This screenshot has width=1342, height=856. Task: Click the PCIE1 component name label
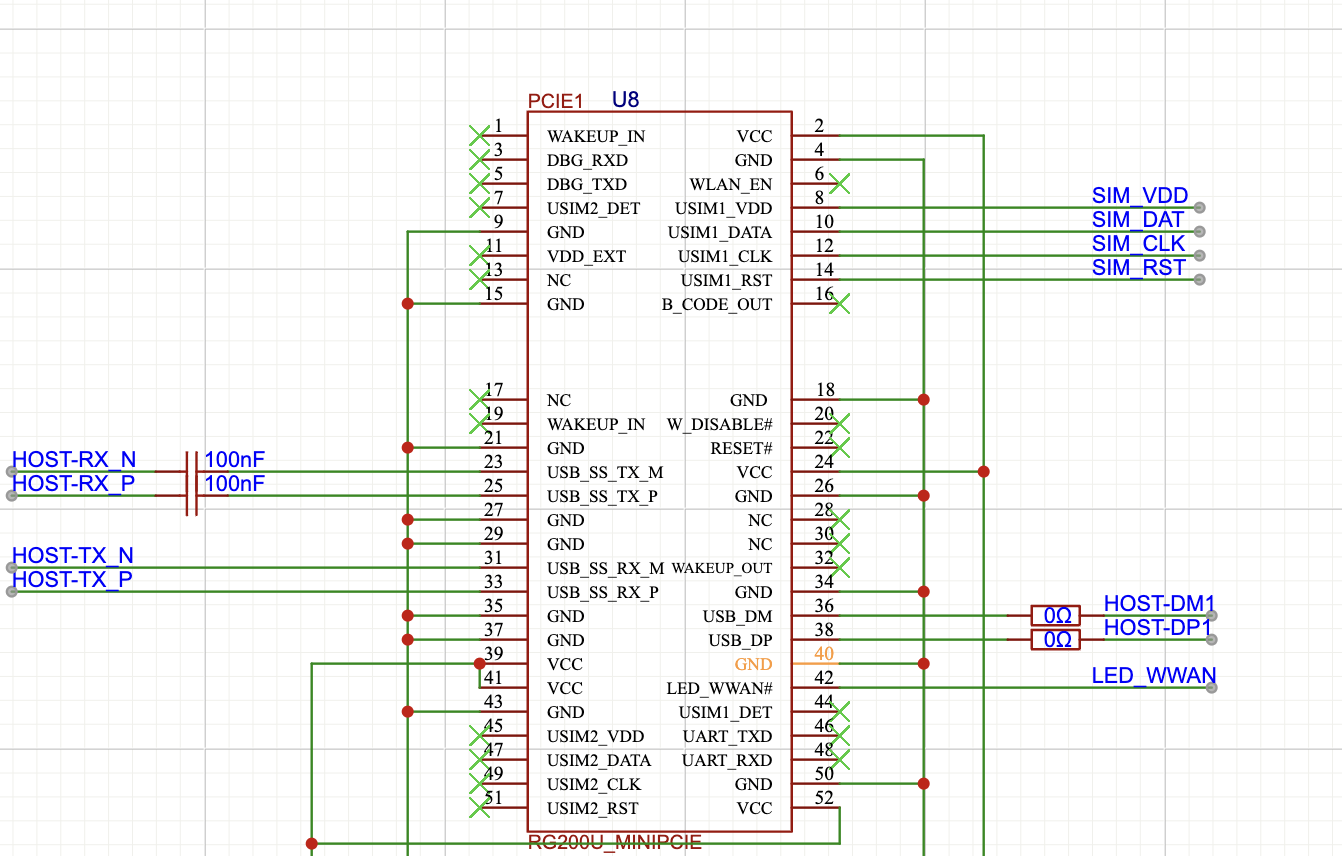tap(555, 101)
